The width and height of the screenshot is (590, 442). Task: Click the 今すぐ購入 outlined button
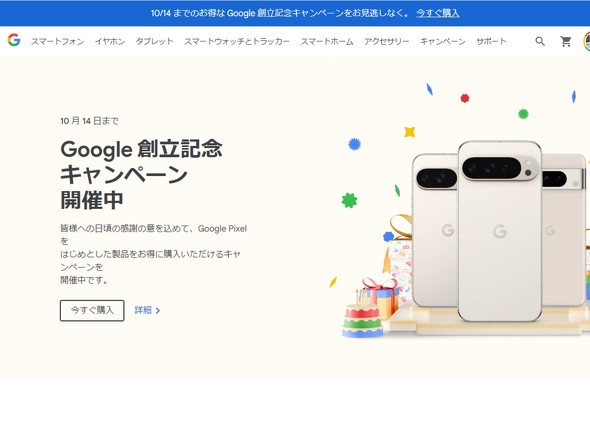(x=92, y=310)
